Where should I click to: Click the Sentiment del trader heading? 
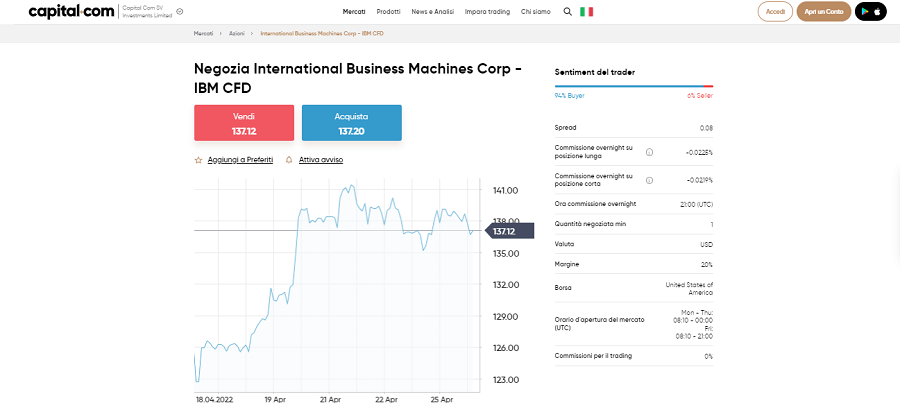(x=595, y=72)
